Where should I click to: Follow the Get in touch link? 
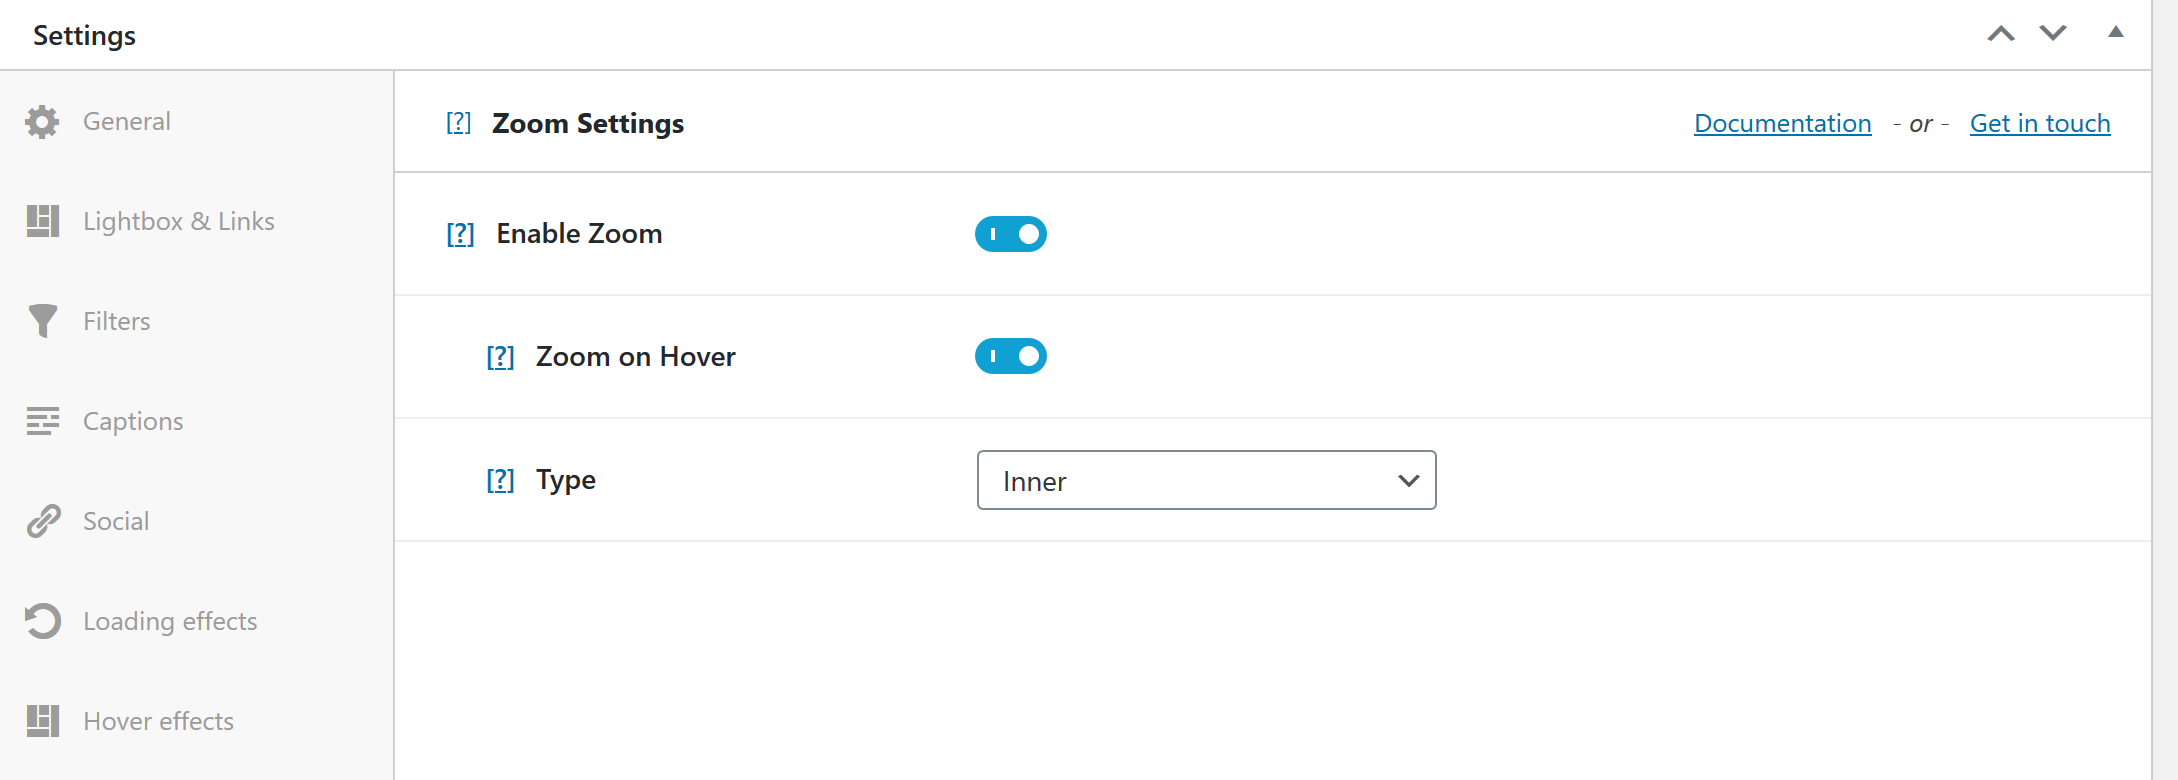tap(2040, 123)
